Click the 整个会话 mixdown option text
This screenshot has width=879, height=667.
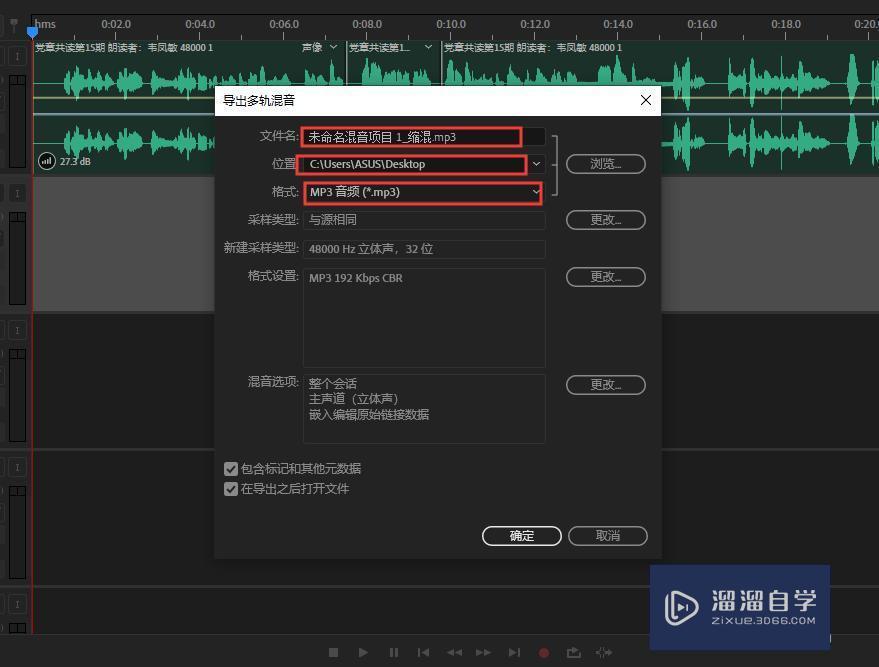pyautogui.click(x=332, y=383)
